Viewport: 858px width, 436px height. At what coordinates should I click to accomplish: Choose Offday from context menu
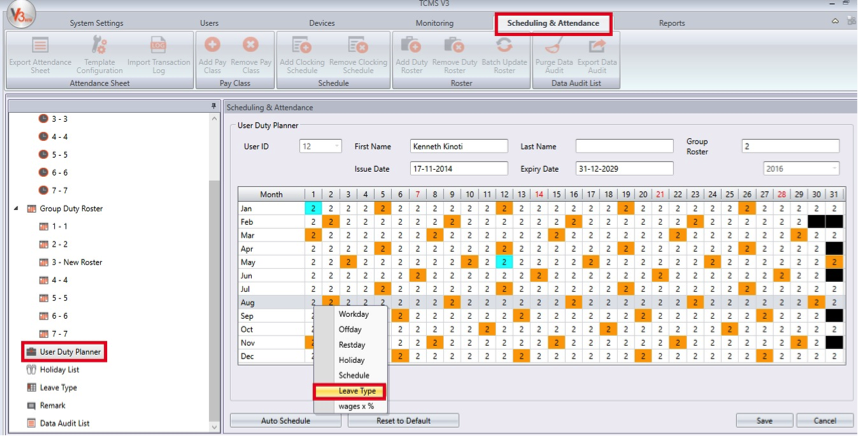coord(350,330)
